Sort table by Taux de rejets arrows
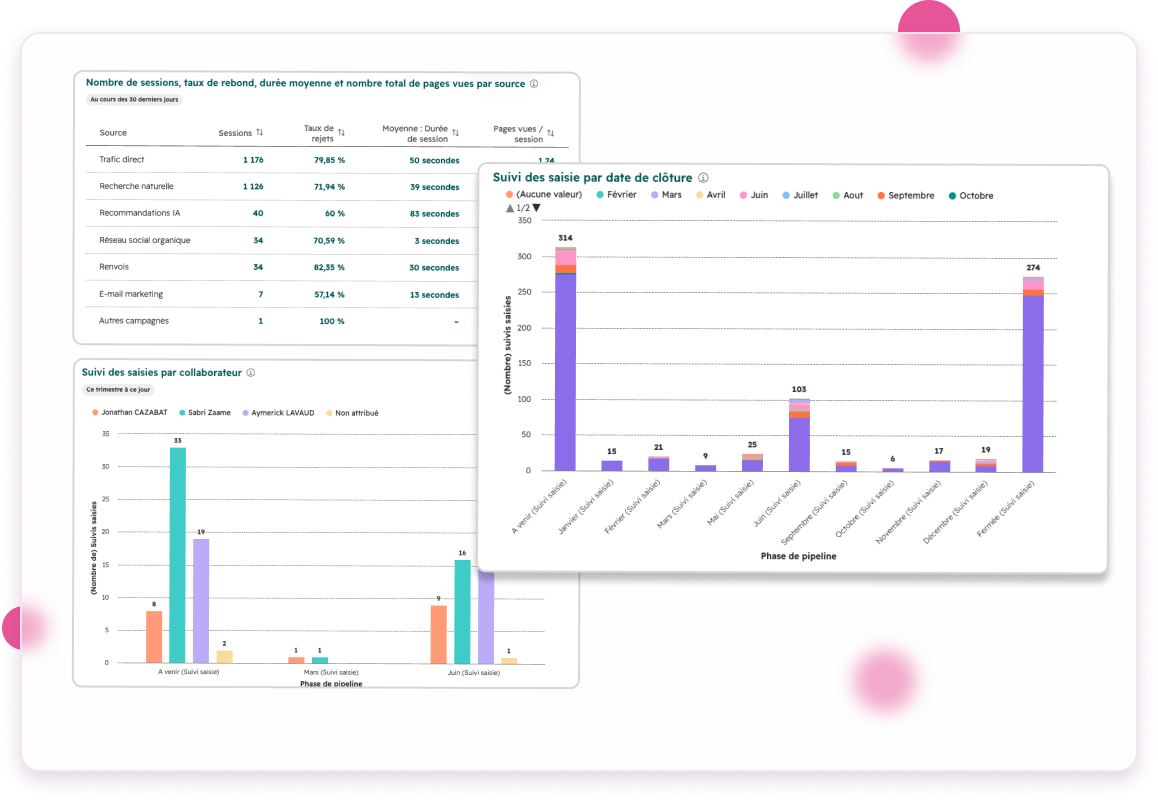 pos(341,132)
